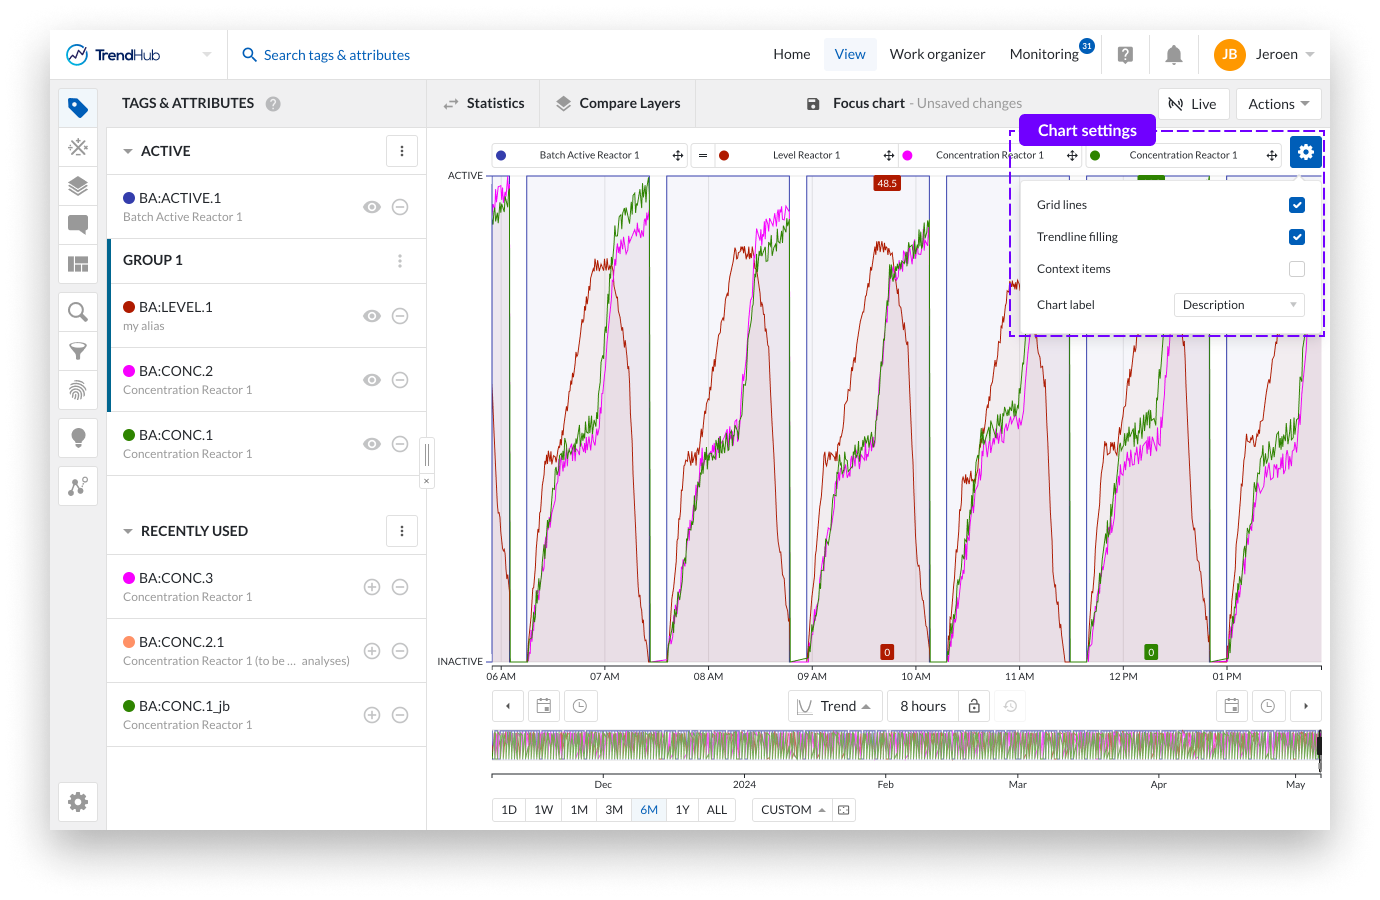Uncheck the Grid lines checkbox
1380x900 pixels.
point(1297,205)
